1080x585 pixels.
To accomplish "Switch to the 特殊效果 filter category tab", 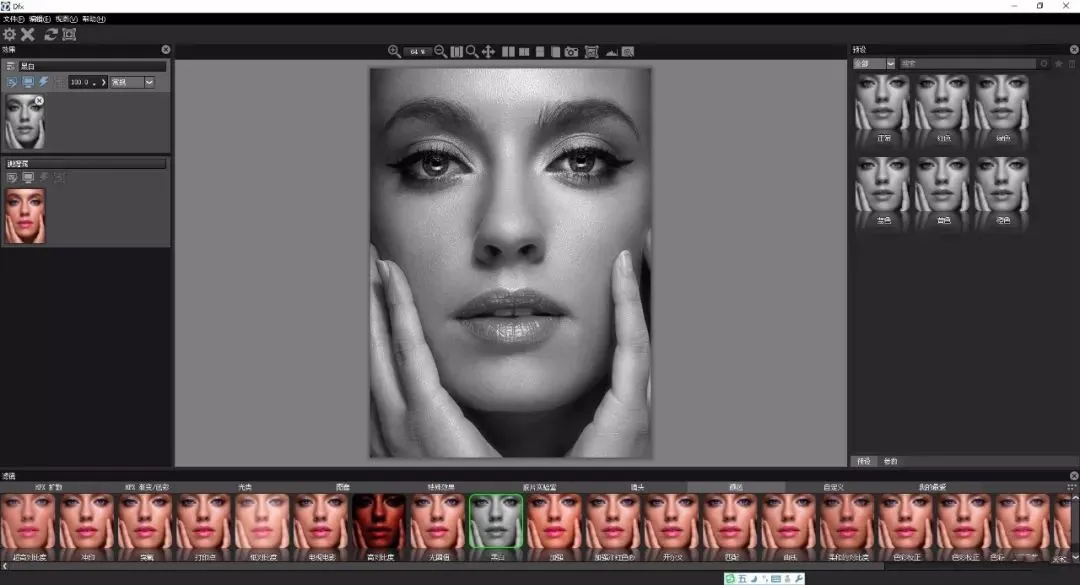I will (441, 487).
